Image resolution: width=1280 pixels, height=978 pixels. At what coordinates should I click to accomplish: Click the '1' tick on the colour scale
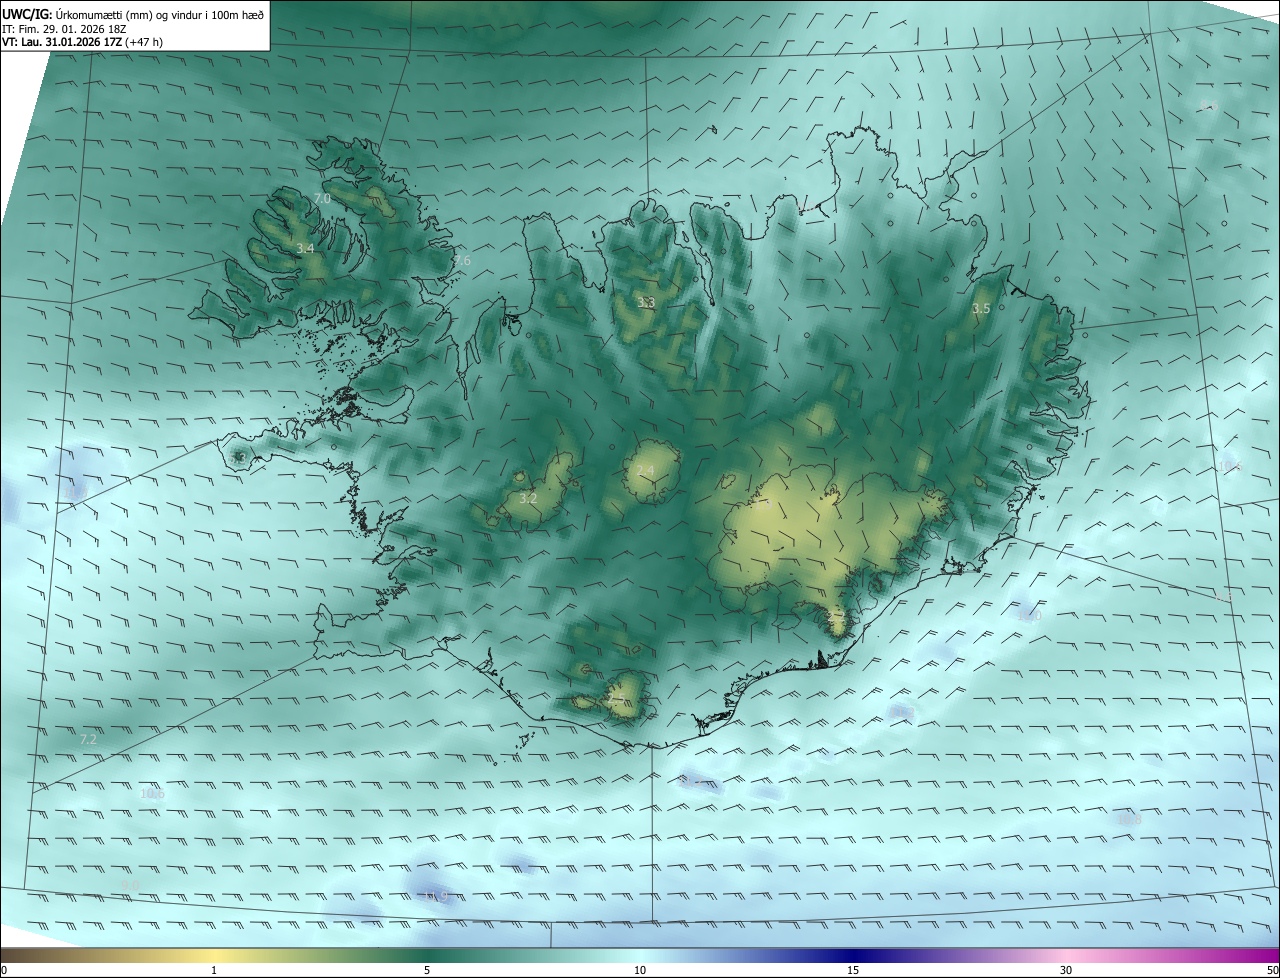[214, 970]
